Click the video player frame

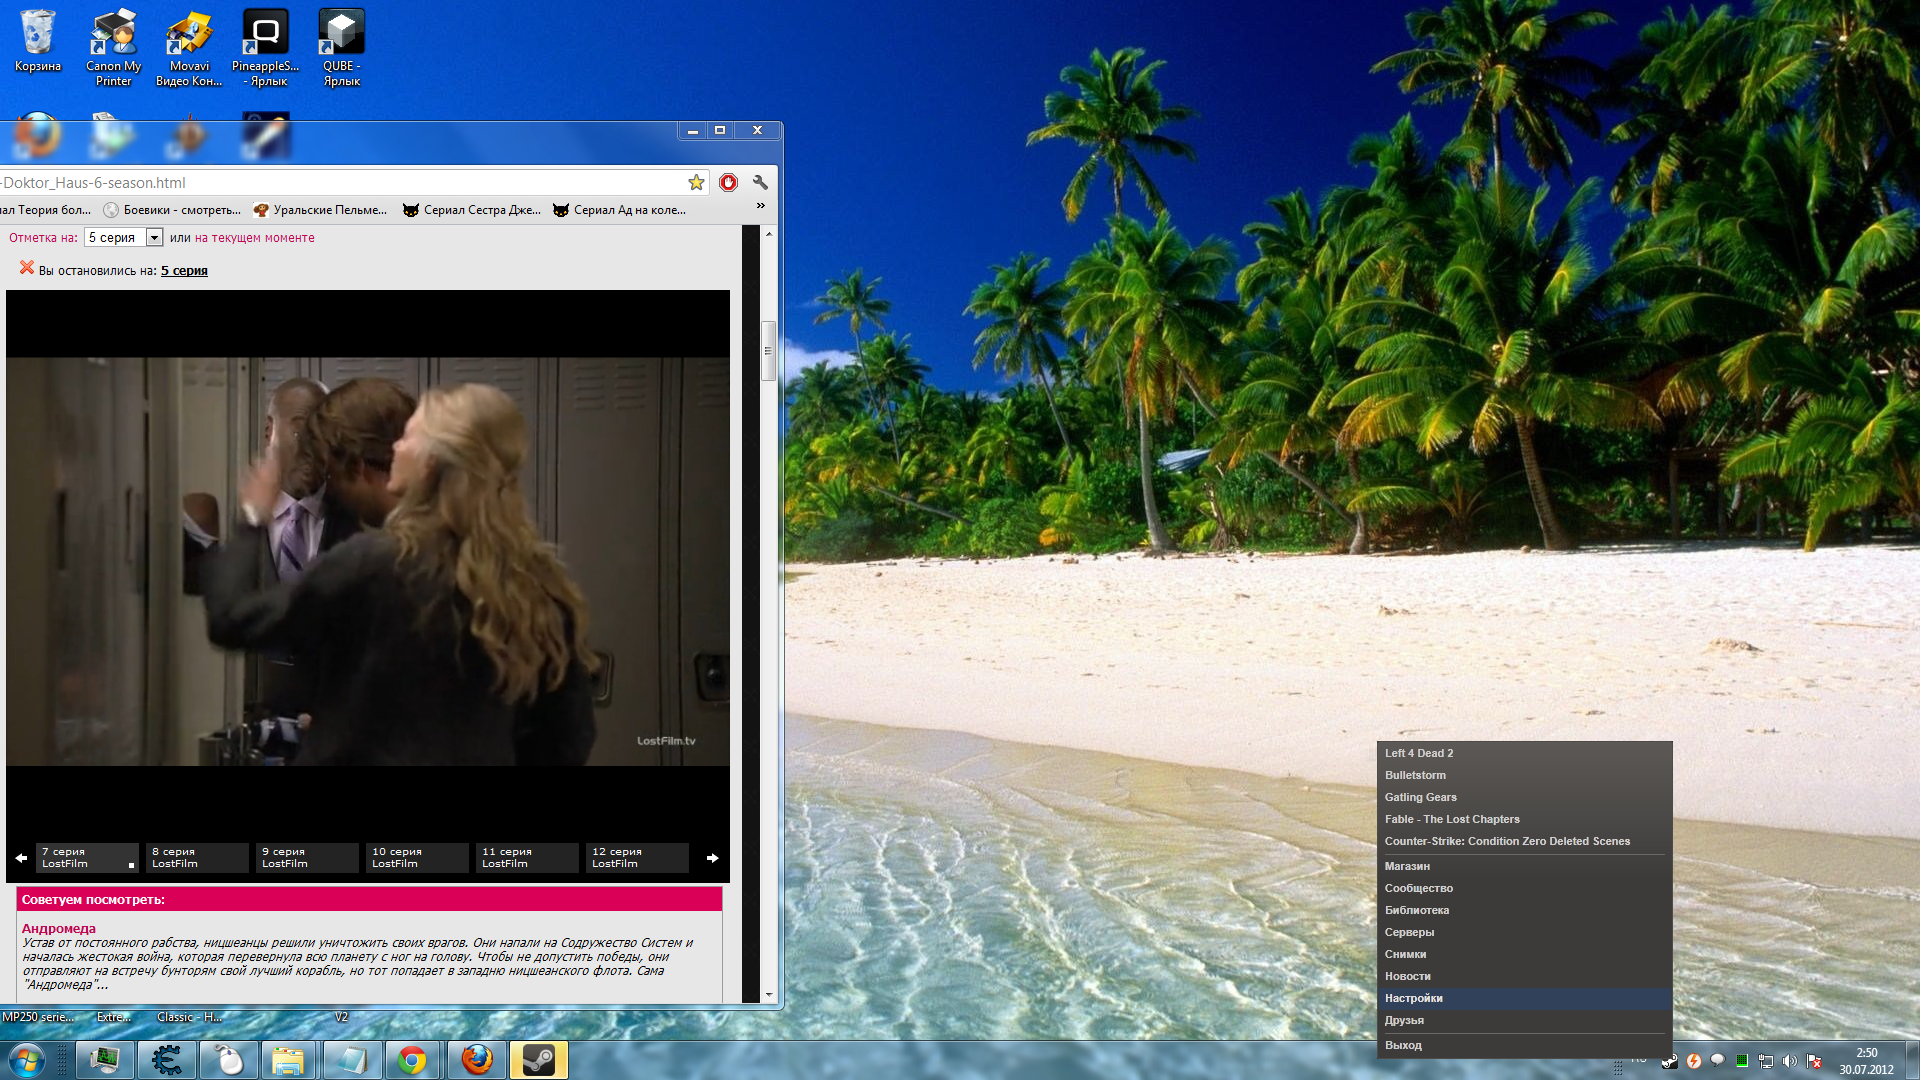pos(368,562)
